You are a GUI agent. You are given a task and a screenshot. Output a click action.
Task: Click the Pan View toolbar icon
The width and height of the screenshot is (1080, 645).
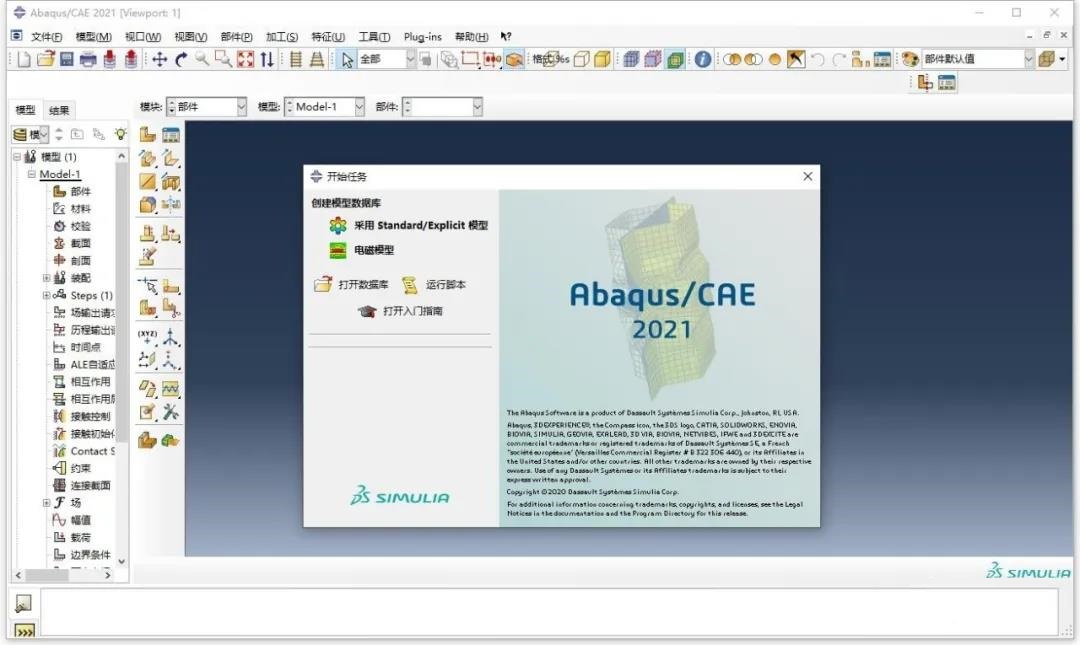(160, 59)
